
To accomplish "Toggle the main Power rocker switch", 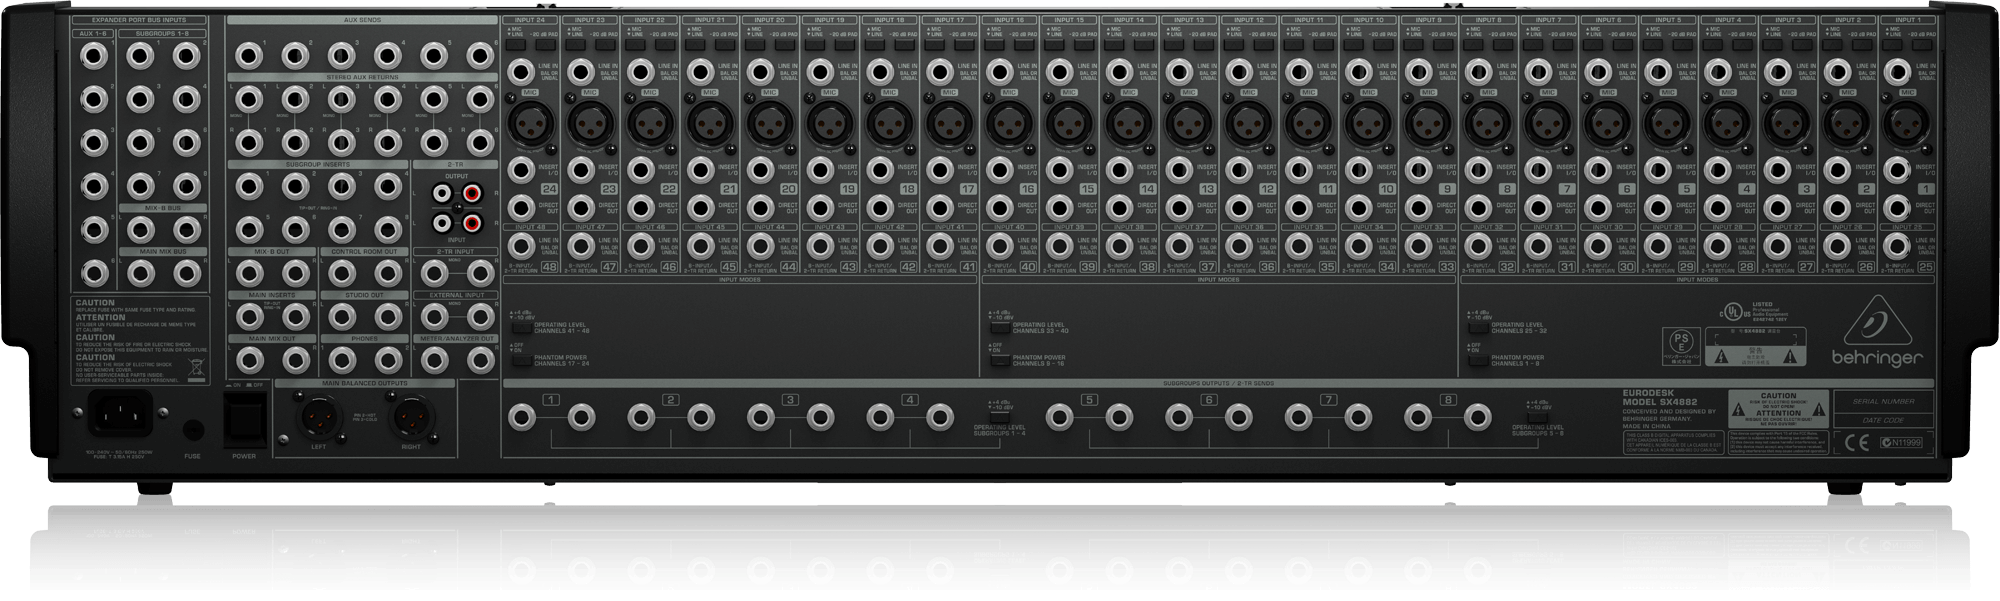I will (242, 413).
